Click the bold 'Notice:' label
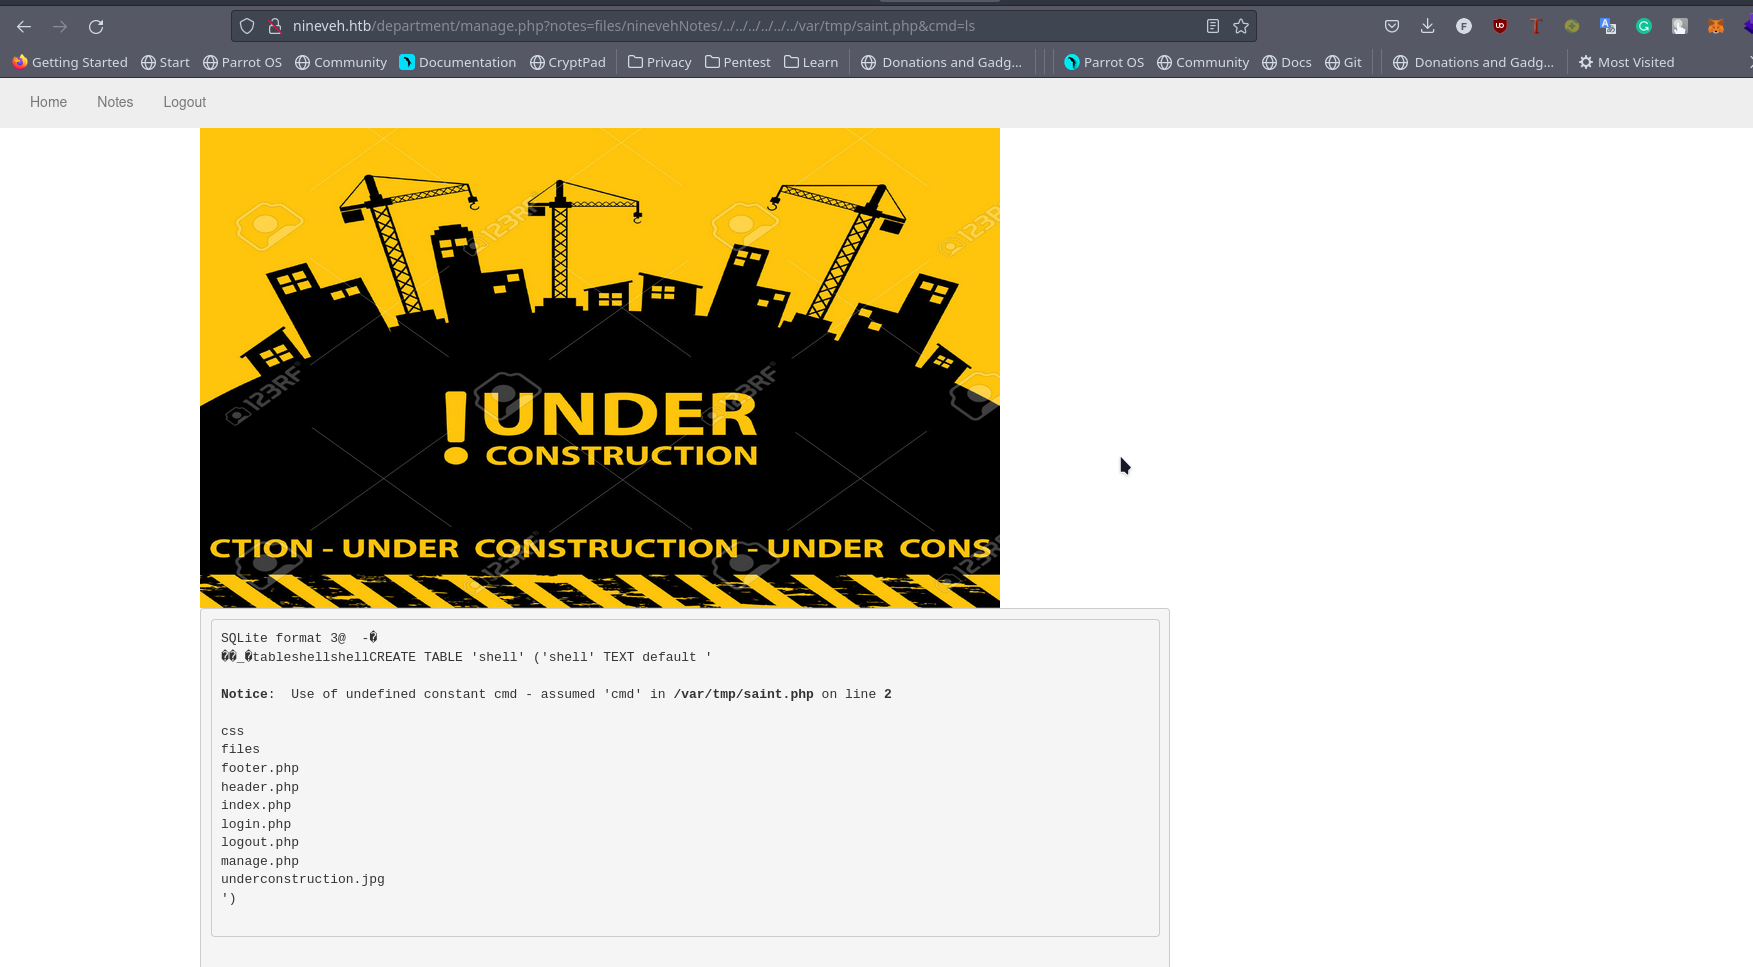Image resolution: width=1753 pixels, height=967 pixels. pos(247,694)
